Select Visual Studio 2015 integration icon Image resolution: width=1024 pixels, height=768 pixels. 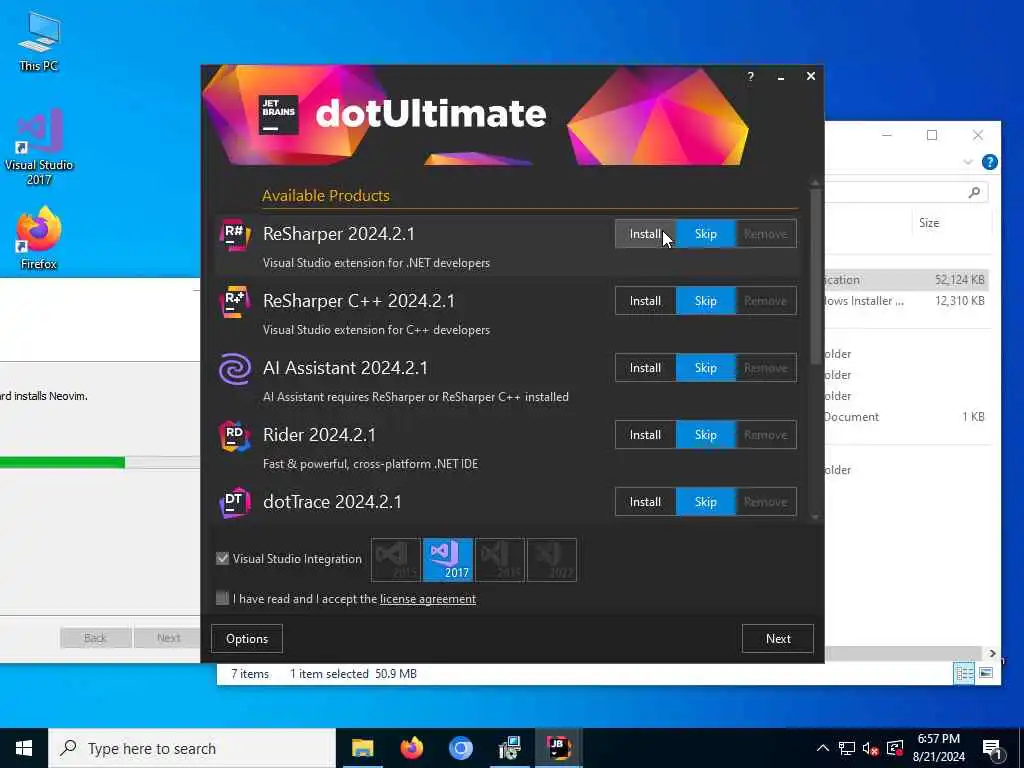[x=396, y=560]
